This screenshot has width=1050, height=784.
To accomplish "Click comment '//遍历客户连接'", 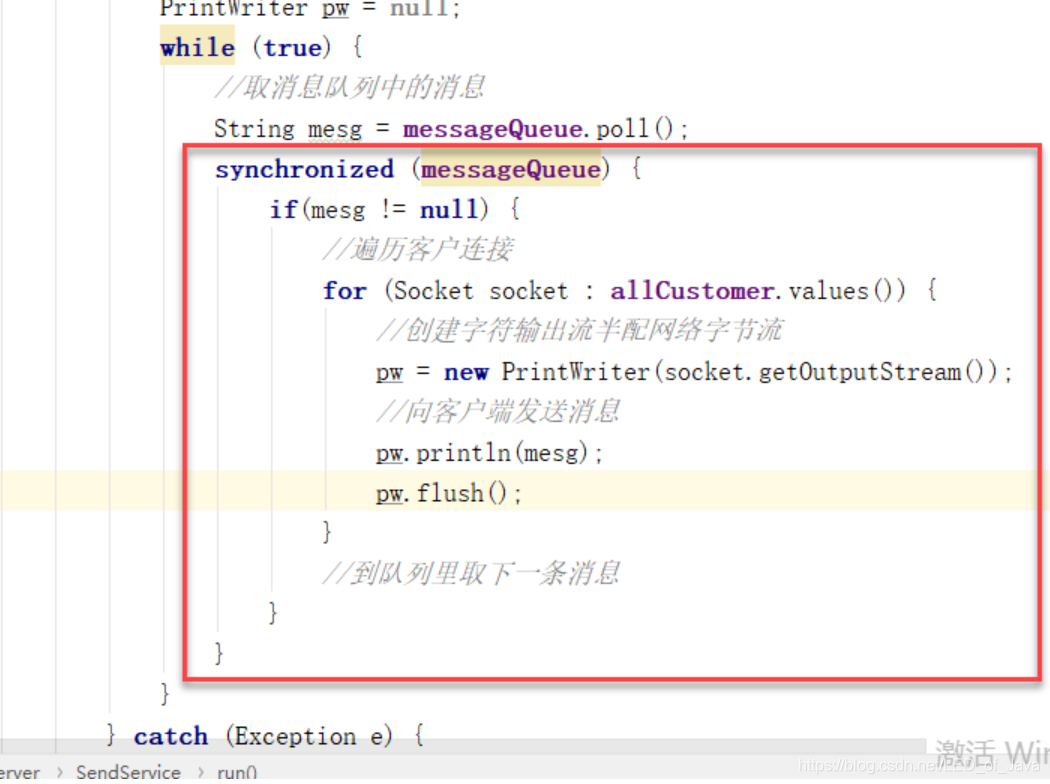I will (418, 250).
